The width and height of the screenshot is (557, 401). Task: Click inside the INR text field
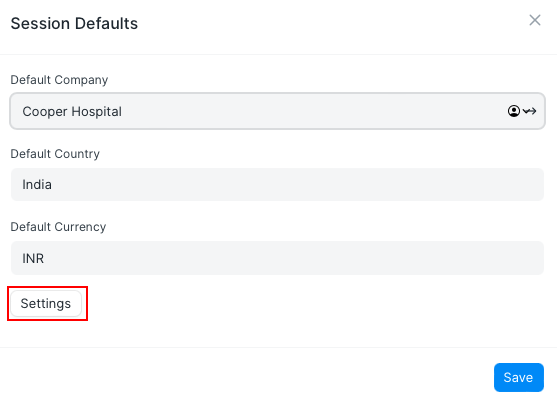coord(277,258)
